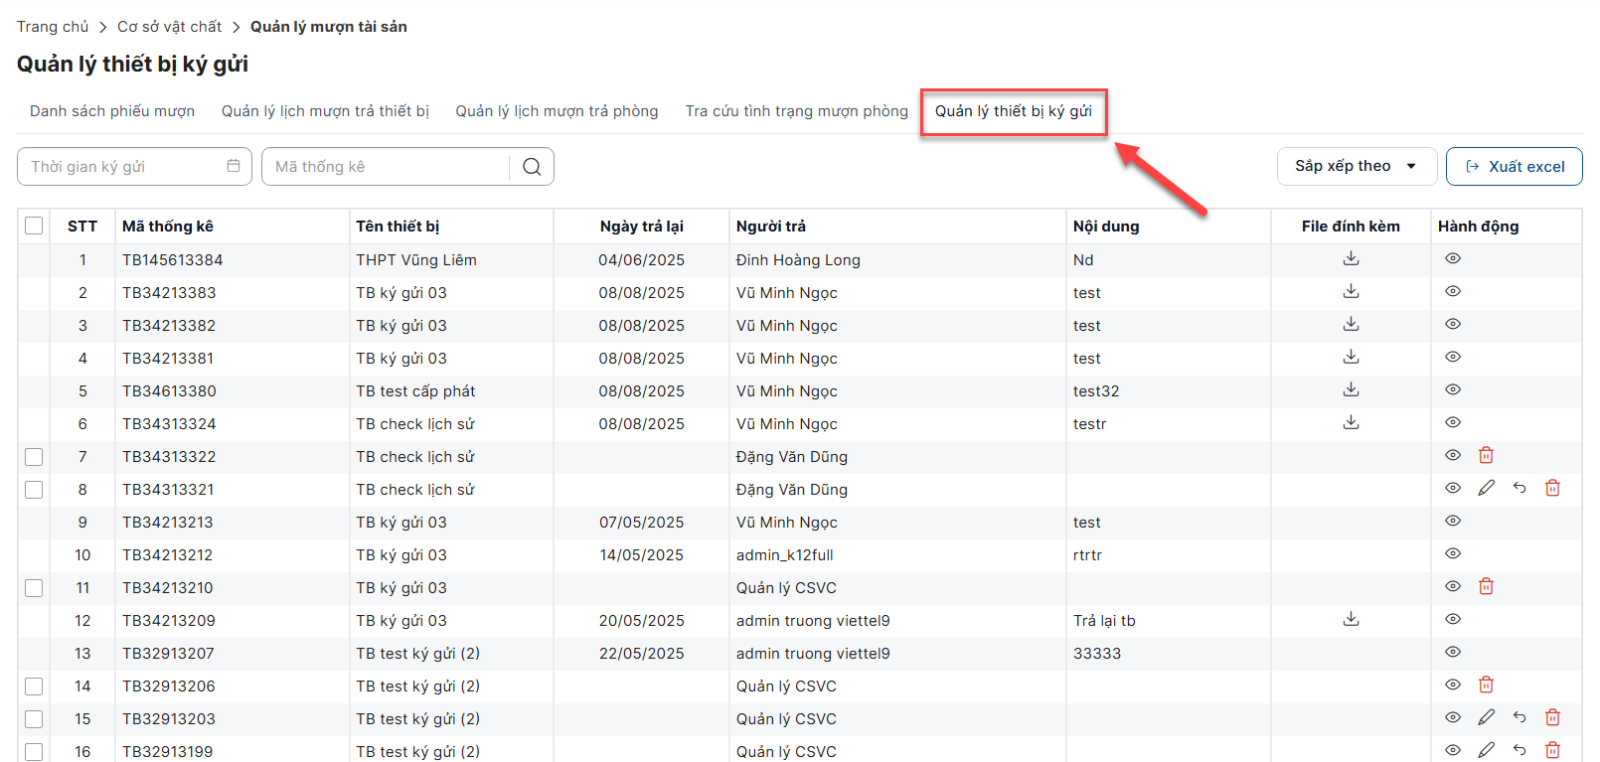The height and width of the screenshot is (762, 1600).
Task: Edit row 8 TB34313321 with pencil icon
Action: click(1486, 488)
